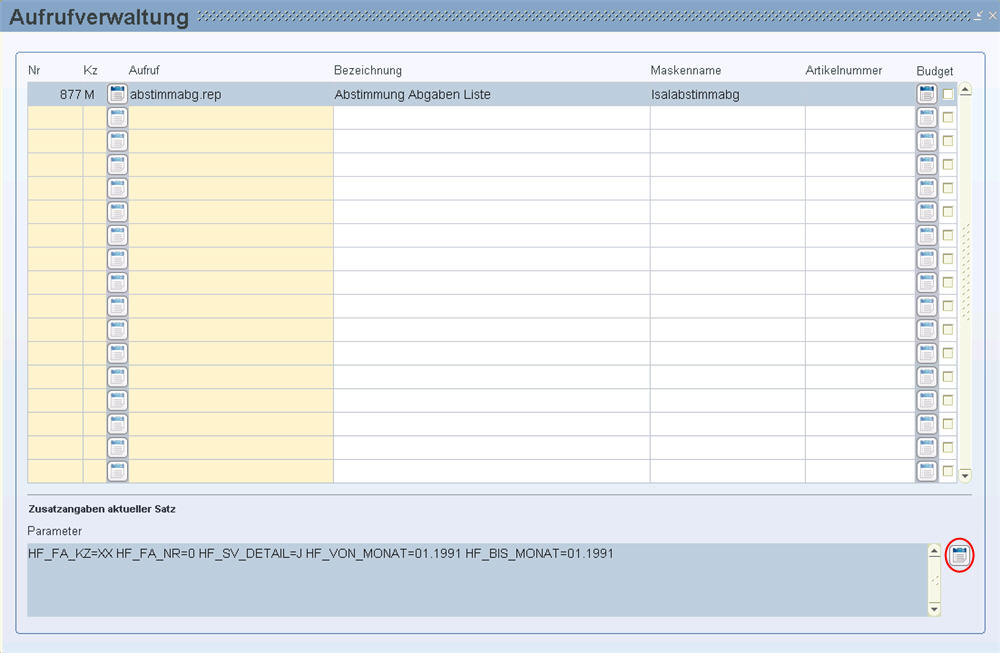Click the Maskenname column header
Image resolution: width=1000 pixels, height=653 pixels.
pyautogui.click(x=685, y=71)
